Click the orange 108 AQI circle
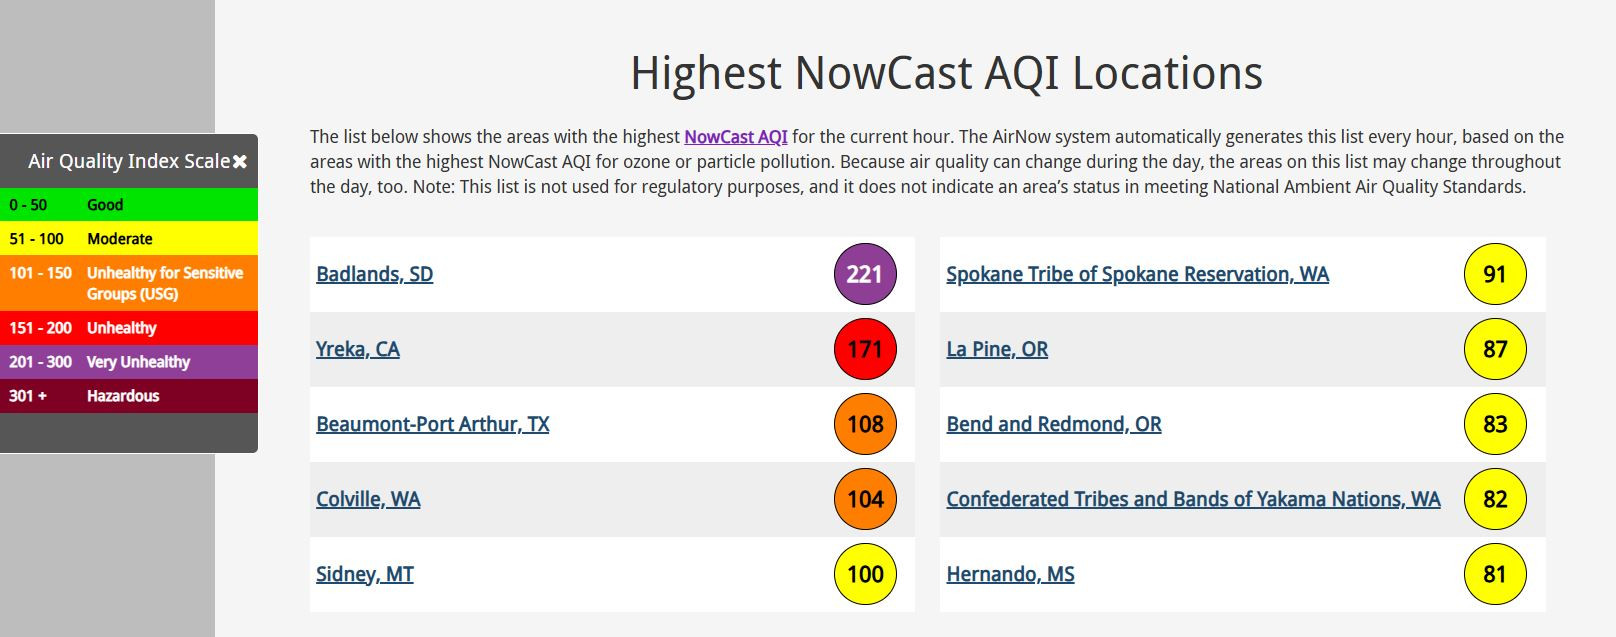Screen dimensions: 1616x637 pos(865,424)
